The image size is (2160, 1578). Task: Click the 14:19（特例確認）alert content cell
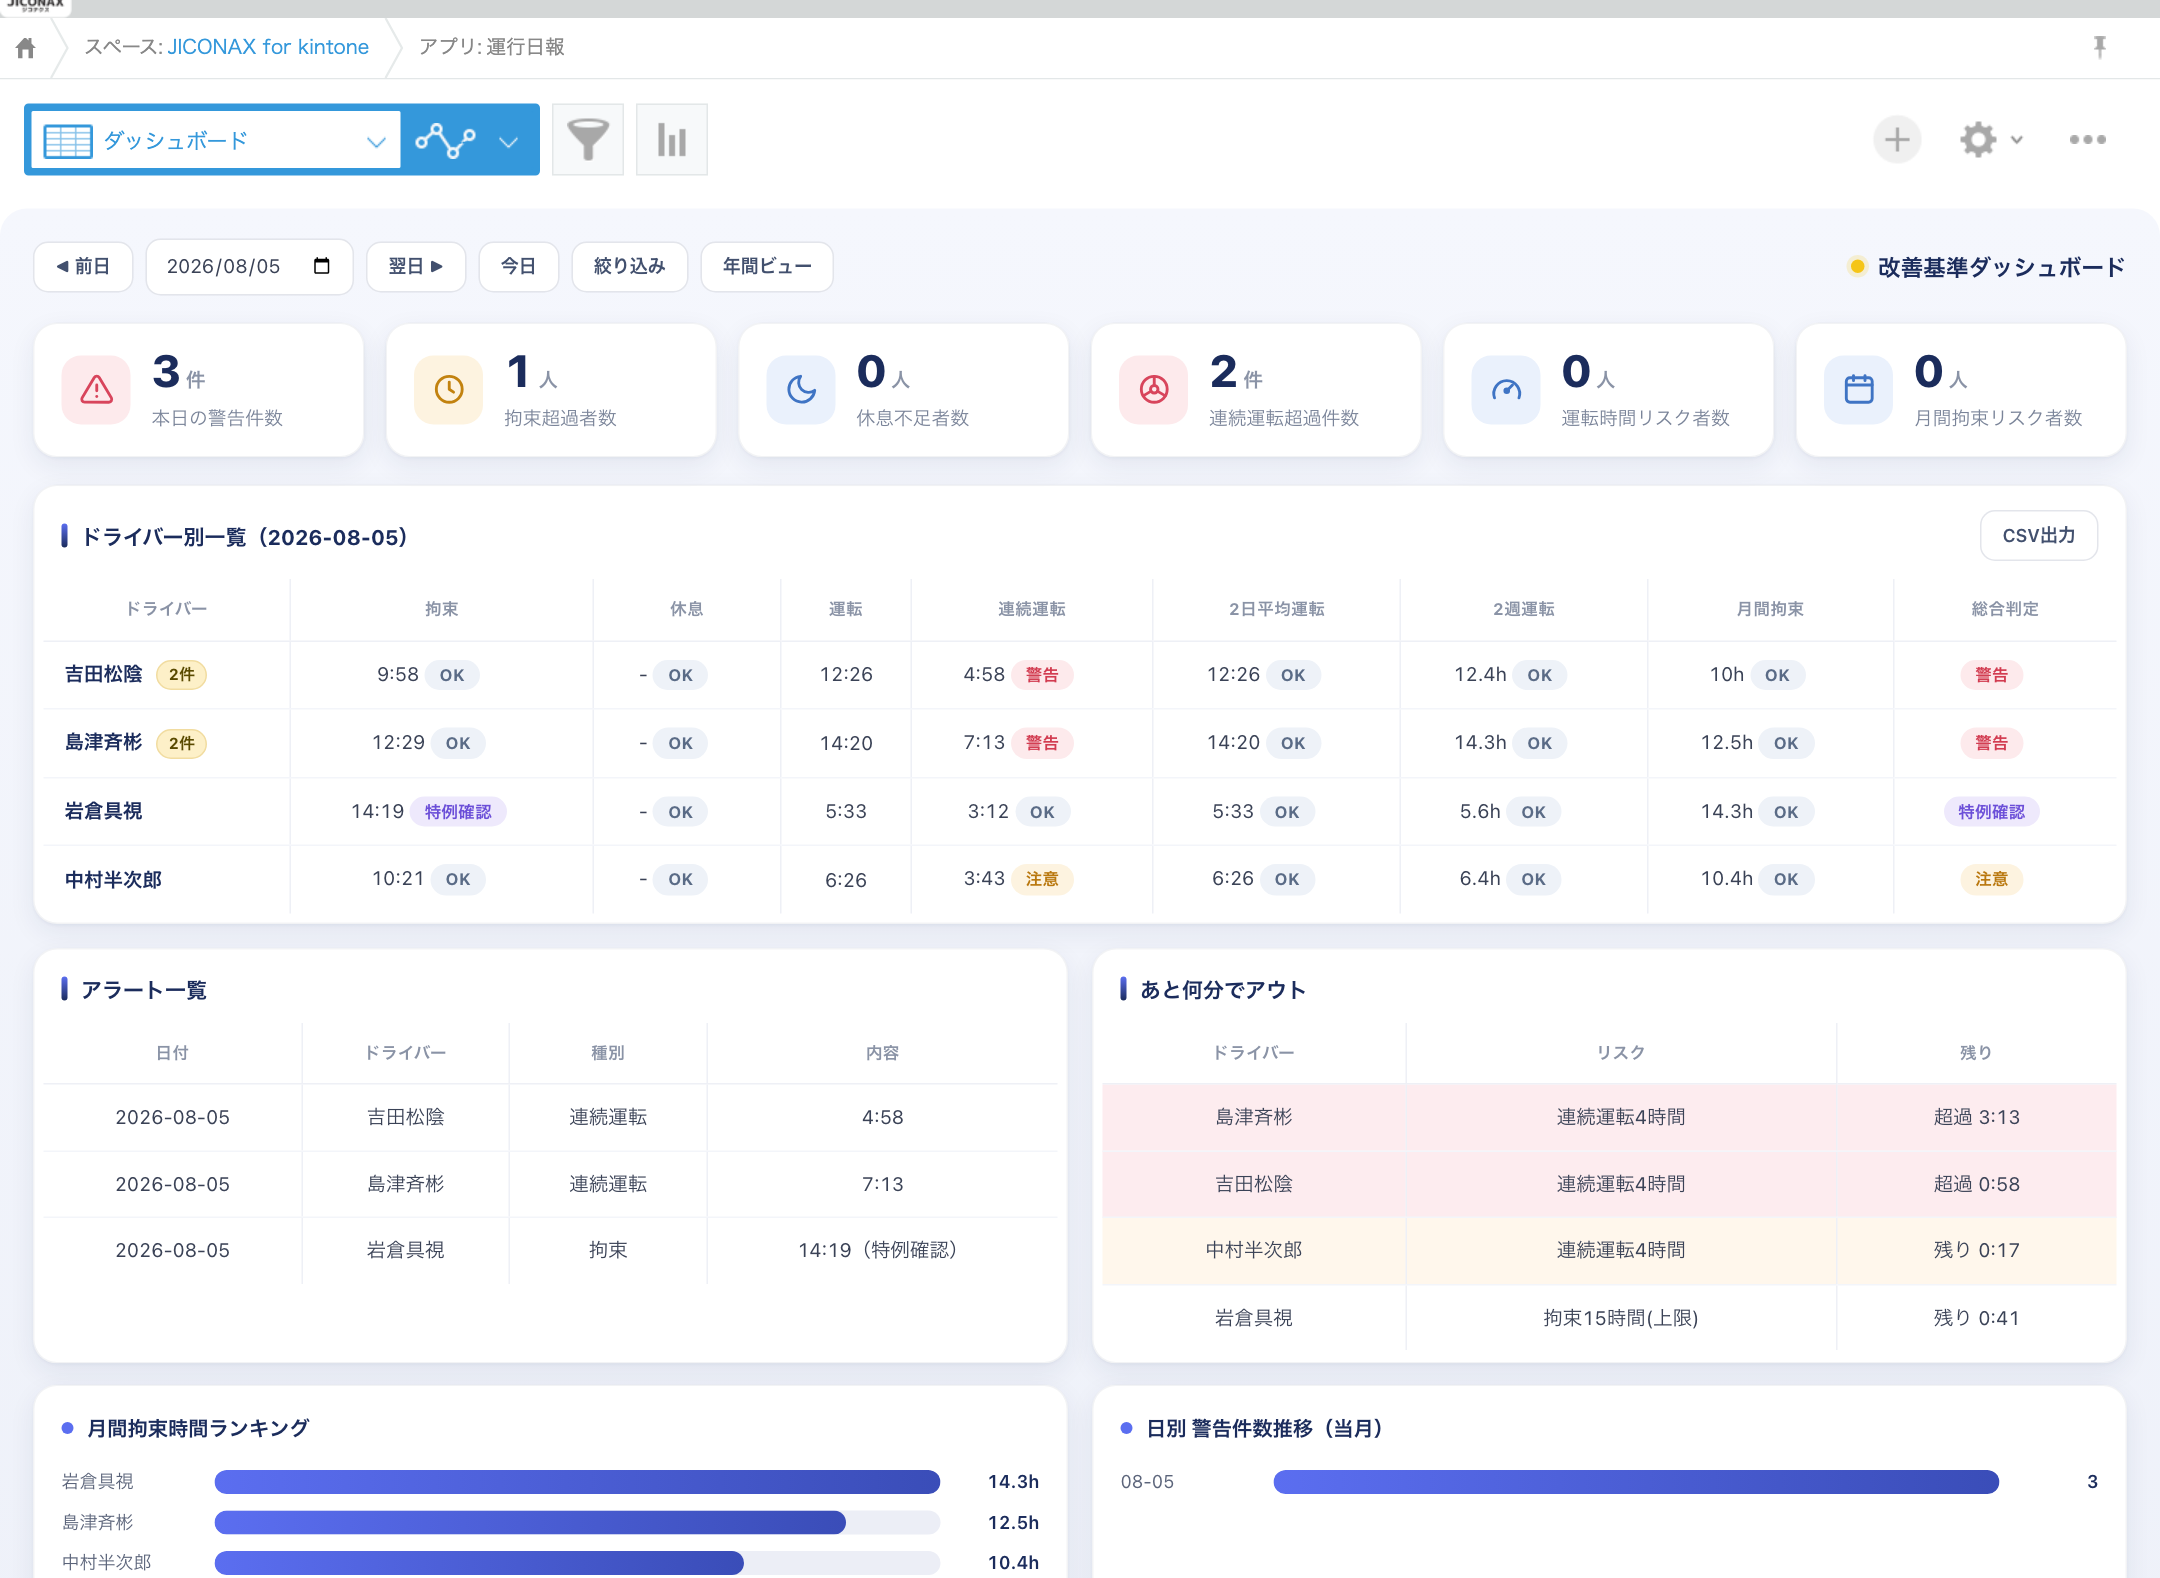coord(882,1250)
